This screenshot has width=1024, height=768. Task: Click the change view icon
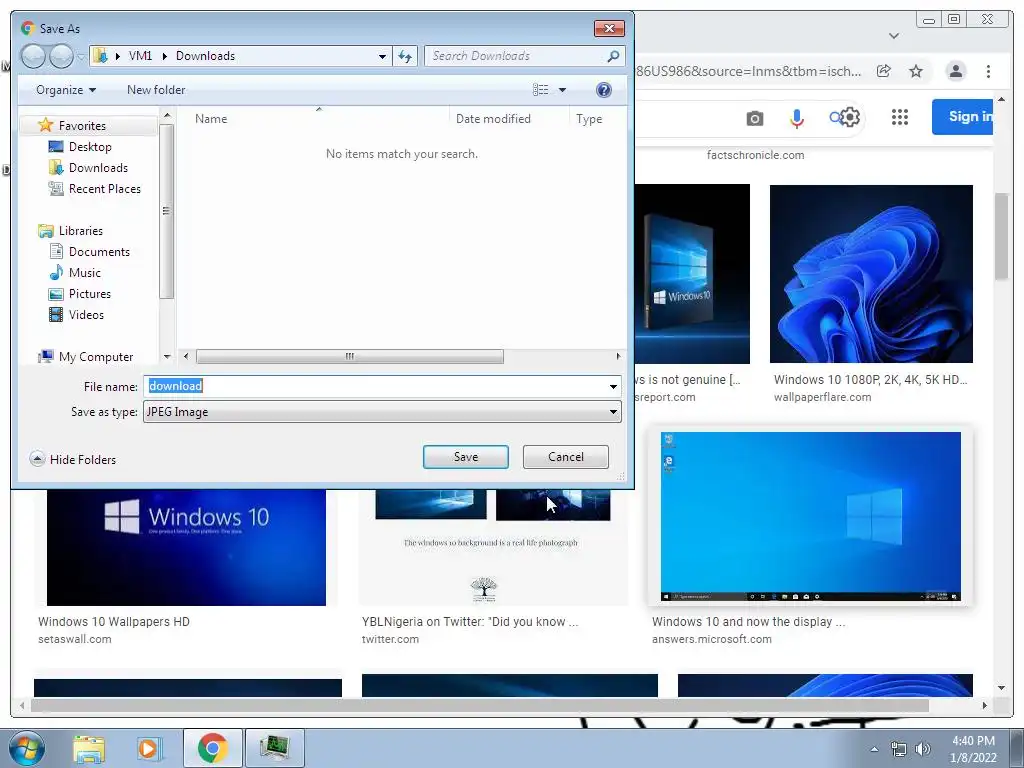pos(540,90)
